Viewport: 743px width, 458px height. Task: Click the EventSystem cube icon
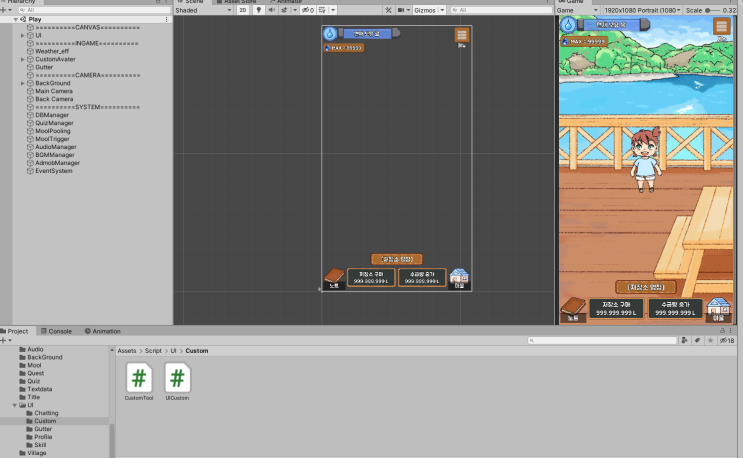point(30,171)
